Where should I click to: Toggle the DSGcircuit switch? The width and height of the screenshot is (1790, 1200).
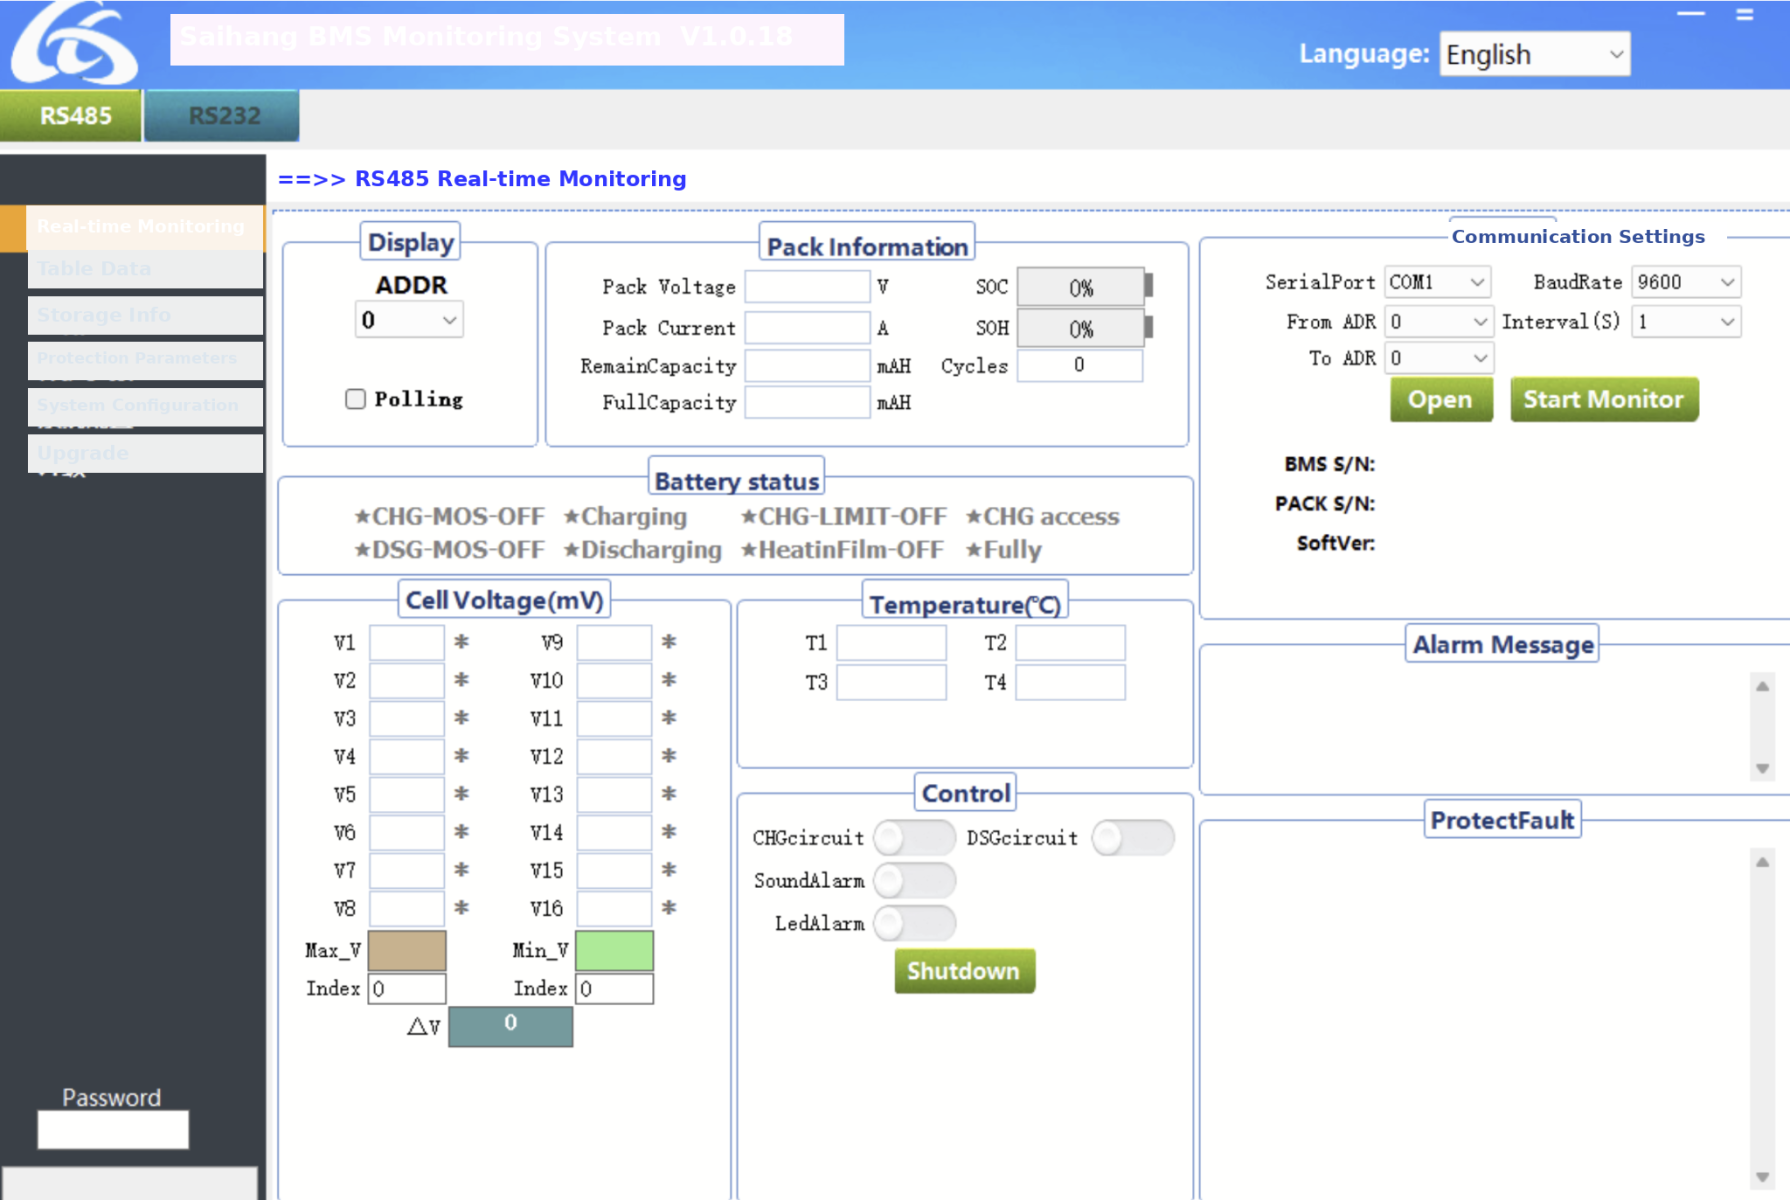1132,838
